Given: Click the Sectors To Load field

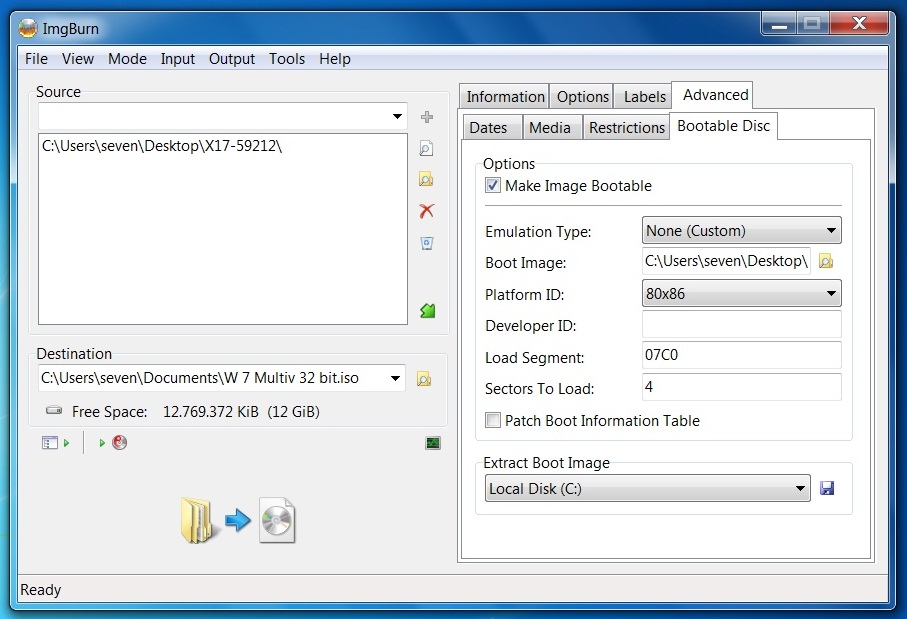Looking at the screenshot, I should 742,386.
